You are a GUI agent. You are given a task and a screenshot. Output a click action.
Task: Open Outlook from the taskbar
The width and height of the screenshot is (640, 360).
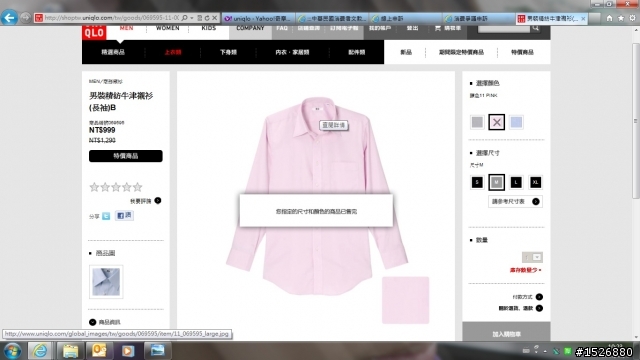(99, 351)
